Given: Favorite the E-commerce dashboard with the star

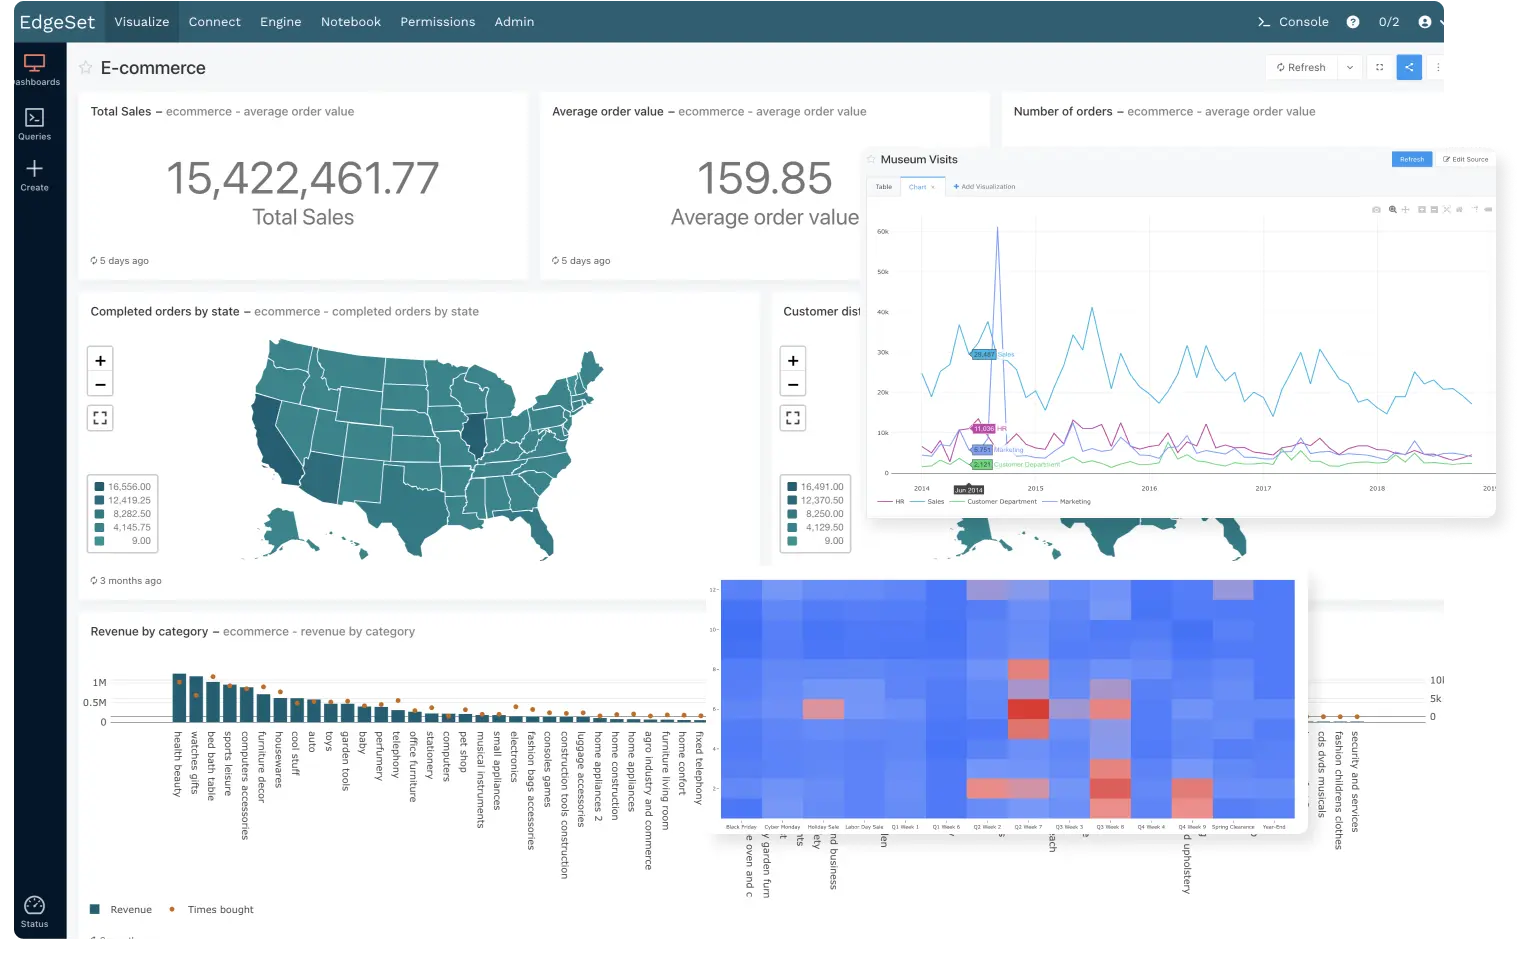Looking at the screenshot, I should (86, 68).
